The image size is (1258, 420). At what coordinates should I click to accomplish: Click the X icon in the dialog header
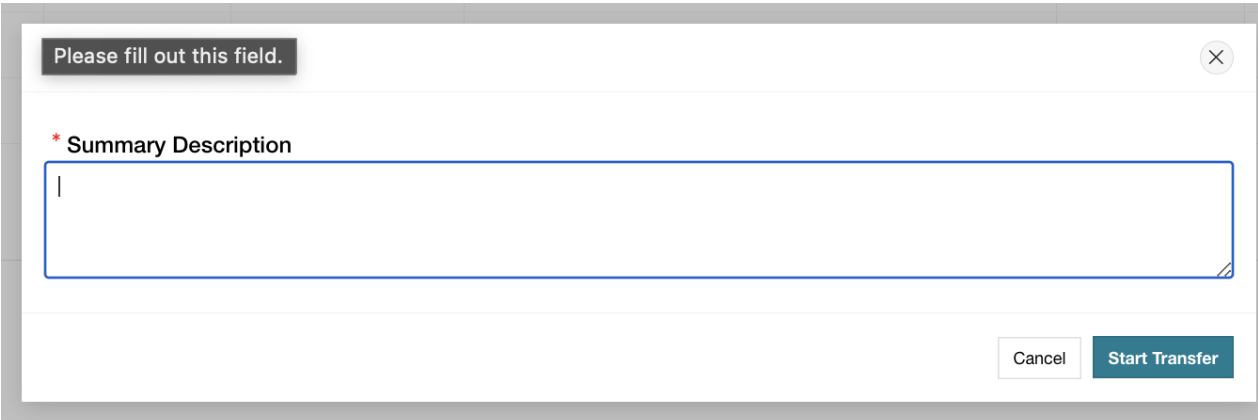[1215, 58]
